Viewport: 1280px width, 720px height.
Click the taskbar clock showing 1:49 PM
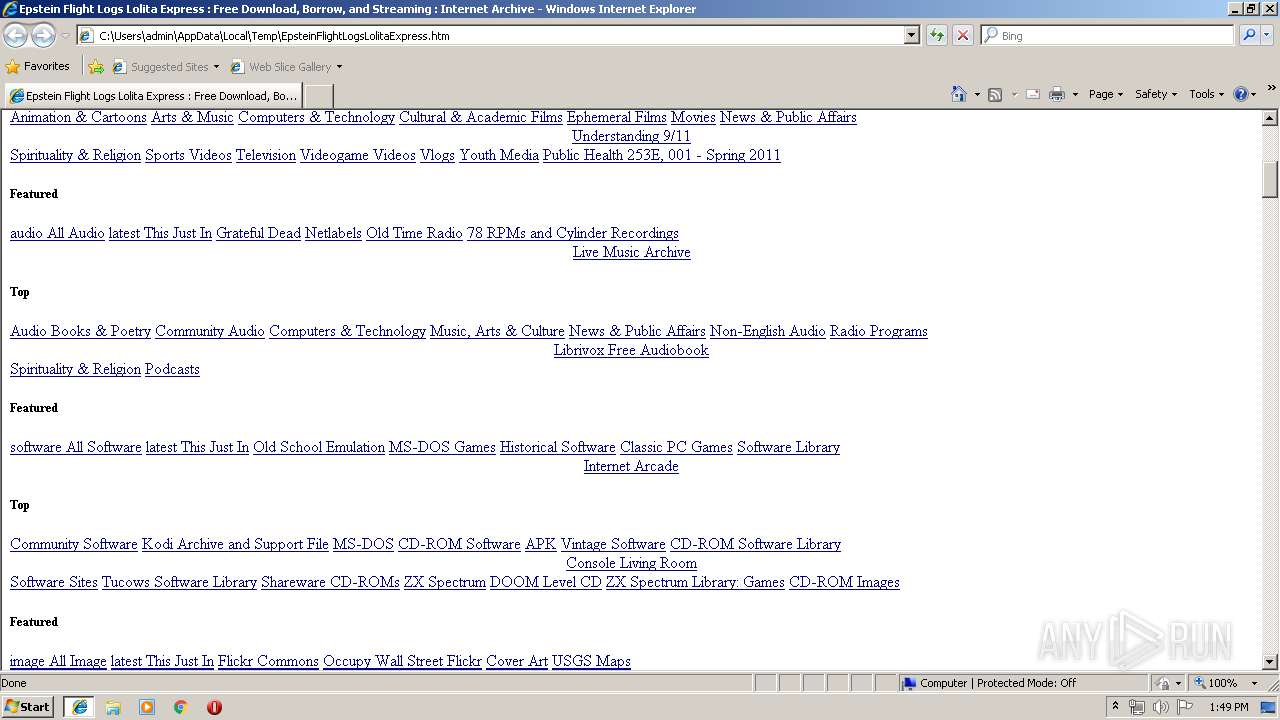tap(1228, 707)
